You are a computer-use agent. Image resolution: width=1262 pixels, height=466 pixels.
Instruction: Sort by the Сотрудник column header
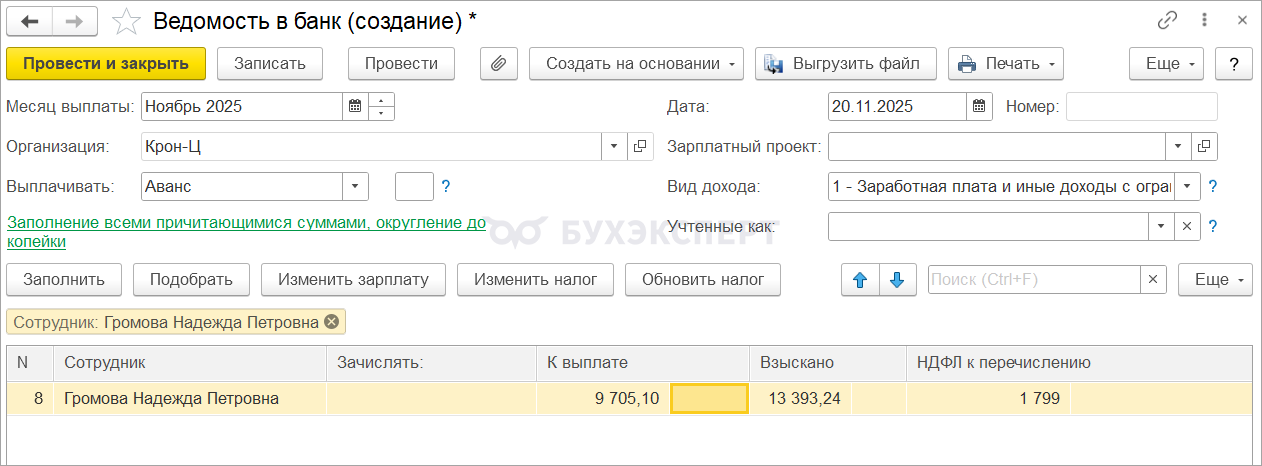(x=191, y=363)
